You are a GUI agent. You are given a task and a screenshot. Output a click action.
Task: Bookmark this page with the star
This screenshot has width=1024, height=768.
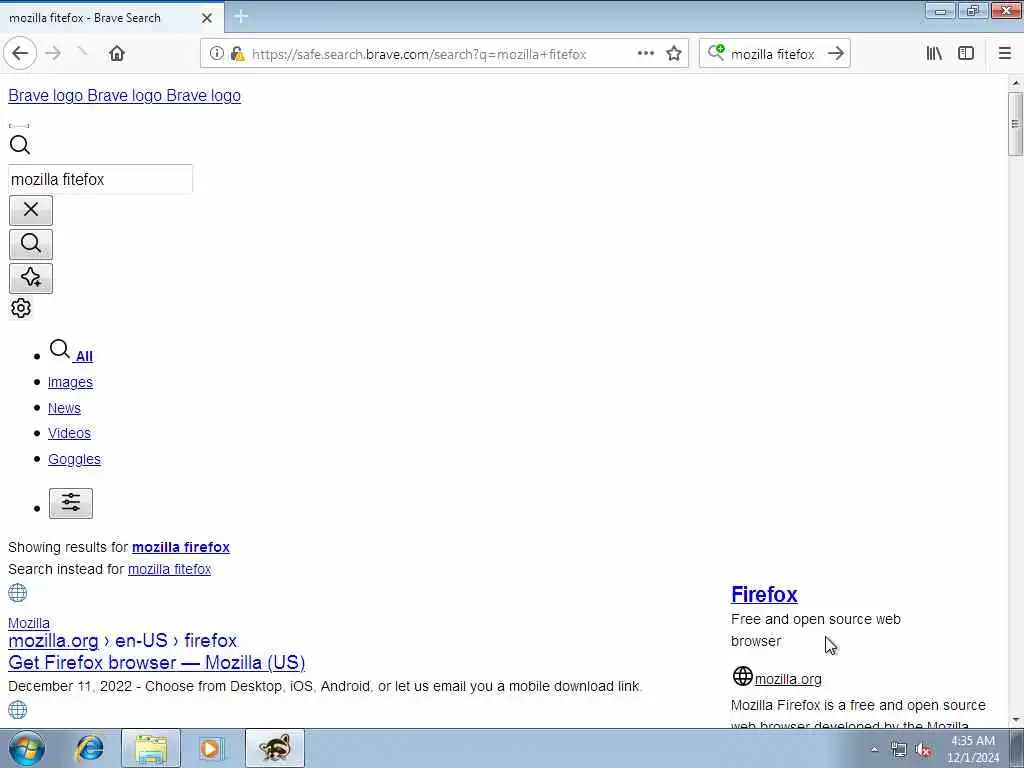click(674, 54)
